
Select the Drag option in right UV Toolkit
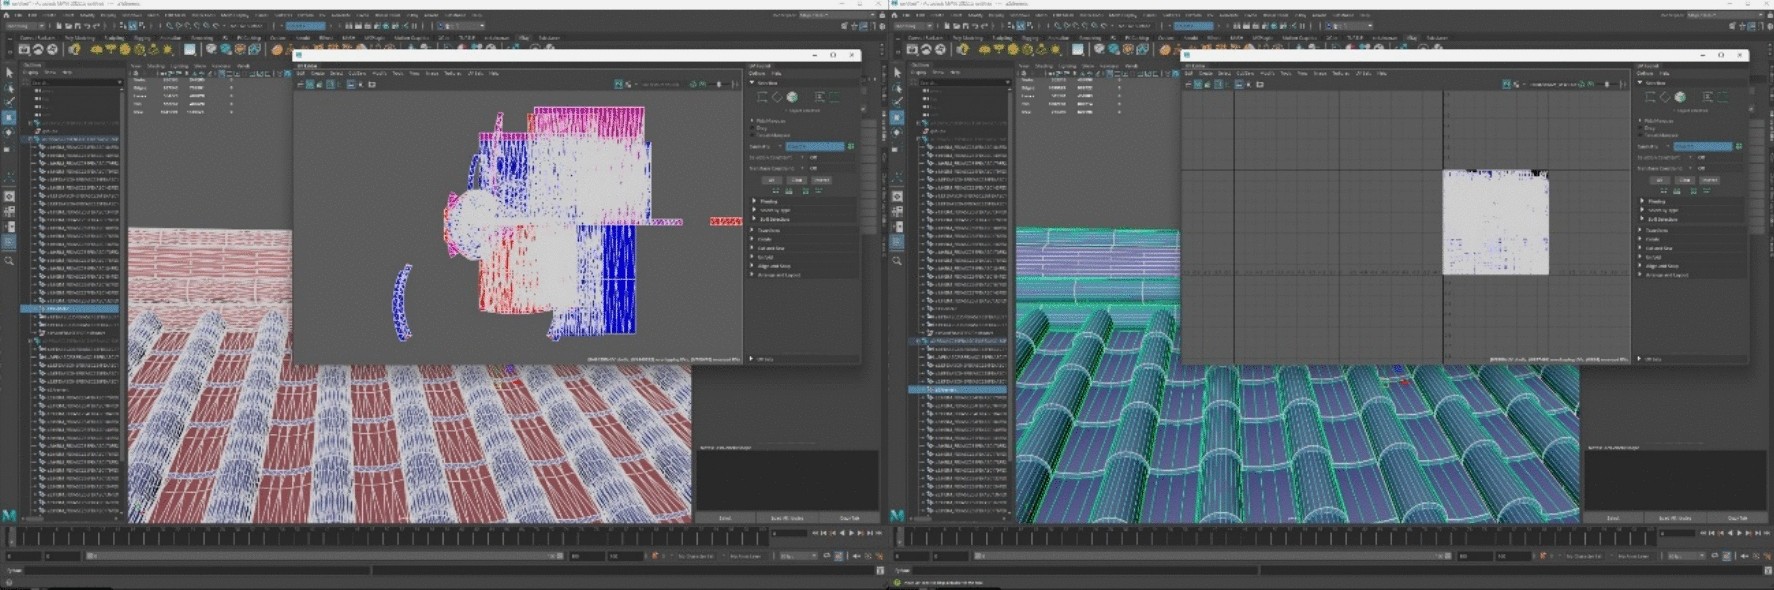click(1651, 128)
